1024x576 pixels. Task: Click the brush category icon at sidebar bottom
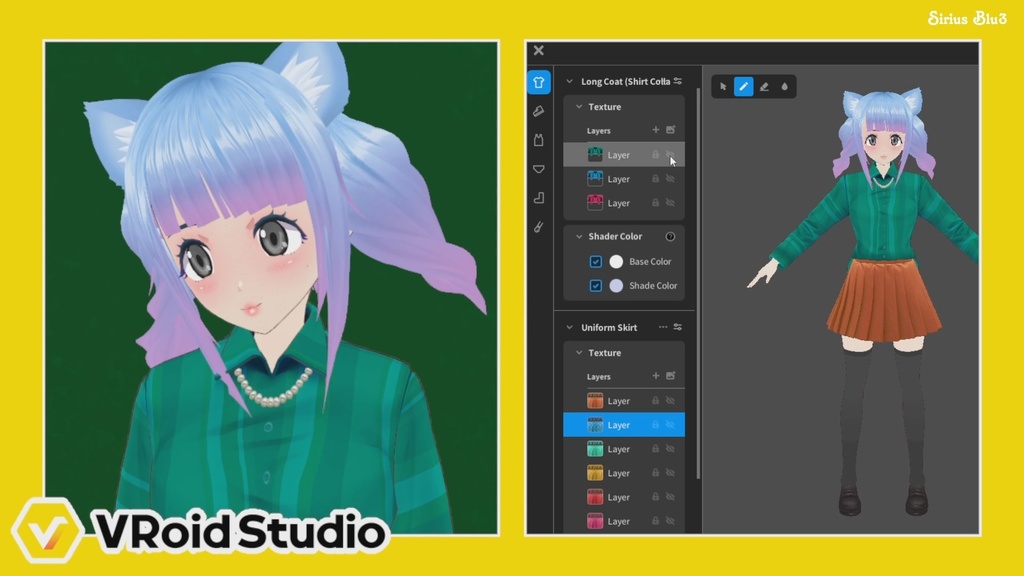(538, 227)
